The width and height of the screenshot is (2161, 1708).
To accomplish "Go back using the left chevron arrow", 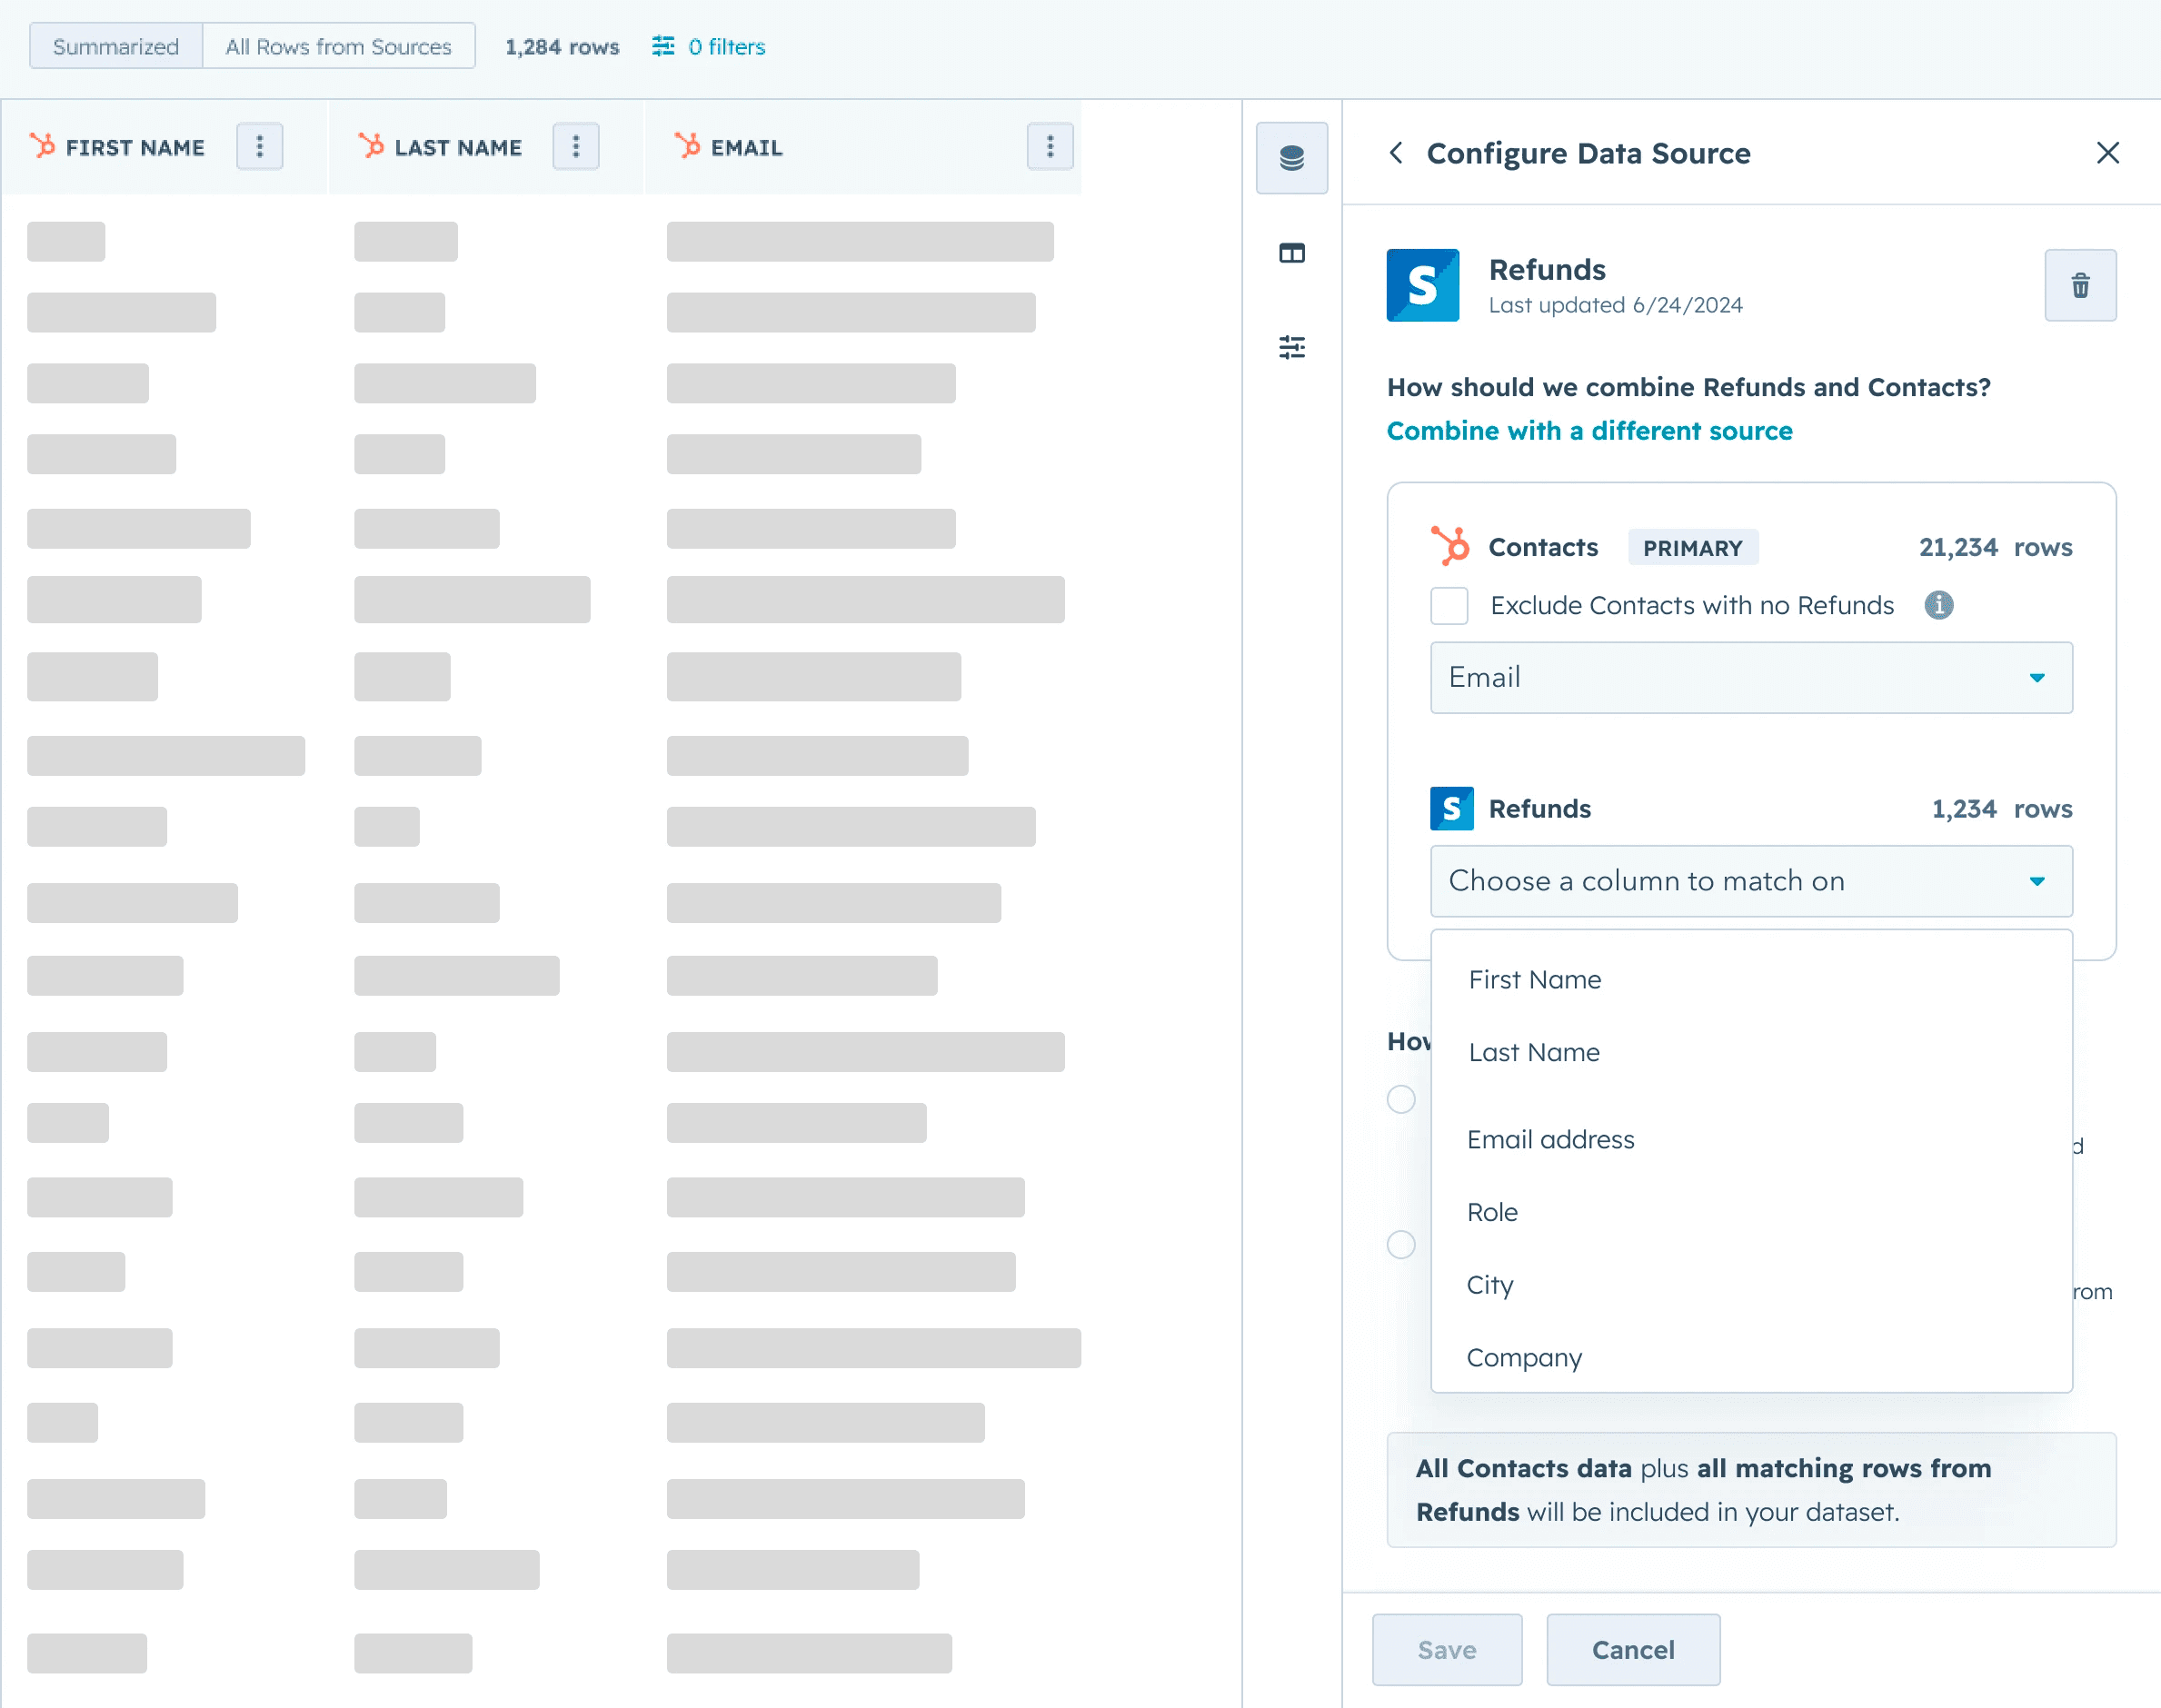I will pos(1396,153).
